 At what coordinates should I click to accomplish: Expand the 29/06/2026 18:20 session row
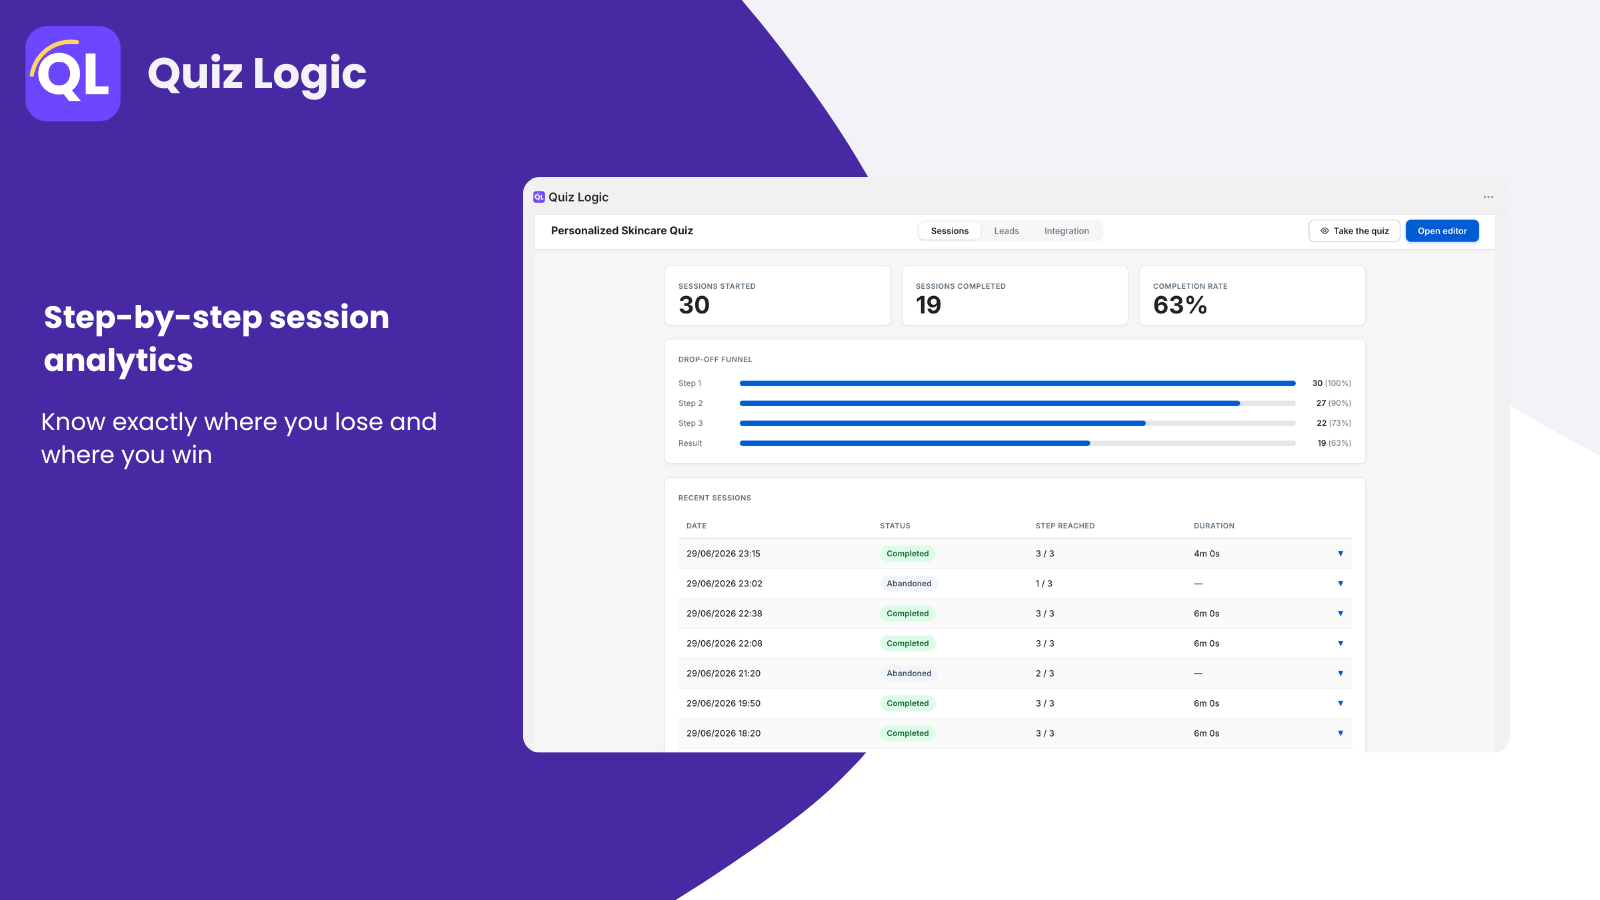click(x=1340, y=733)
